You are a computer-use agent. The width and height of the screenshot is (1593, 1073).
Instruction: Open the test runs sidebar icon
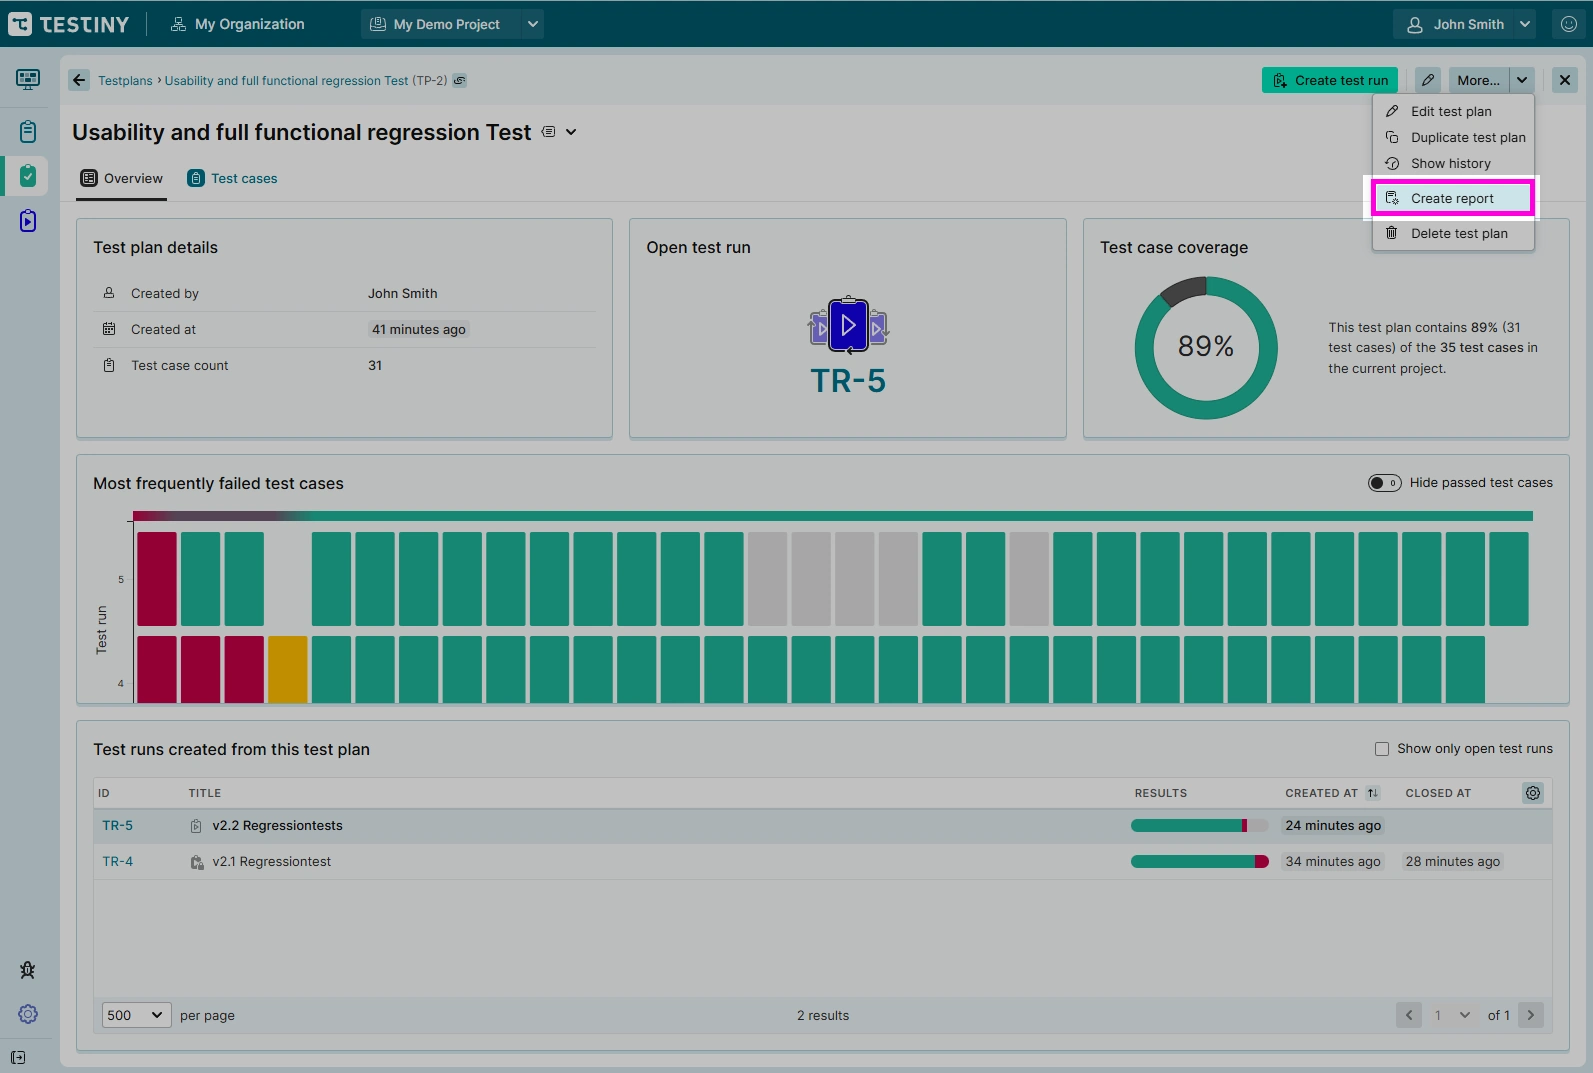tap(28, 221)
